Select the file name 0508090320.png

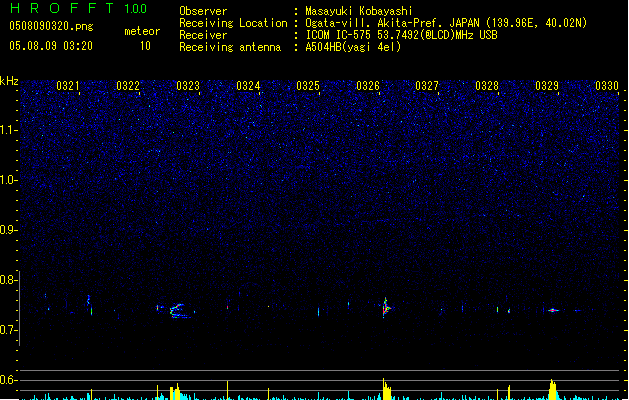click(51, 26)
